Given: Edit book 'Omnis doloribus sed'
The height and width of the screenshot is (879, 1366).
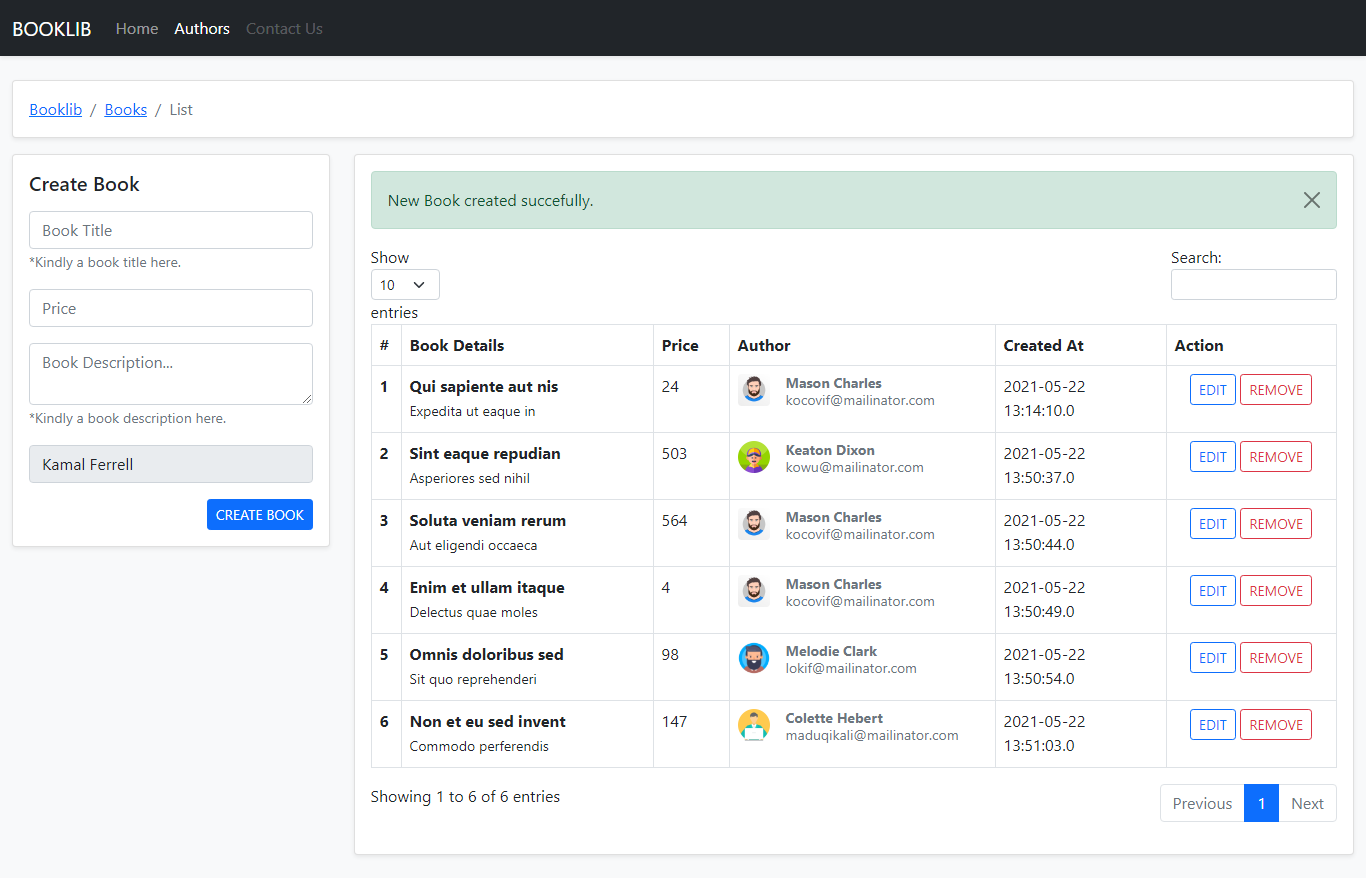Looking at the screenshot, I should pos(1213,658).
